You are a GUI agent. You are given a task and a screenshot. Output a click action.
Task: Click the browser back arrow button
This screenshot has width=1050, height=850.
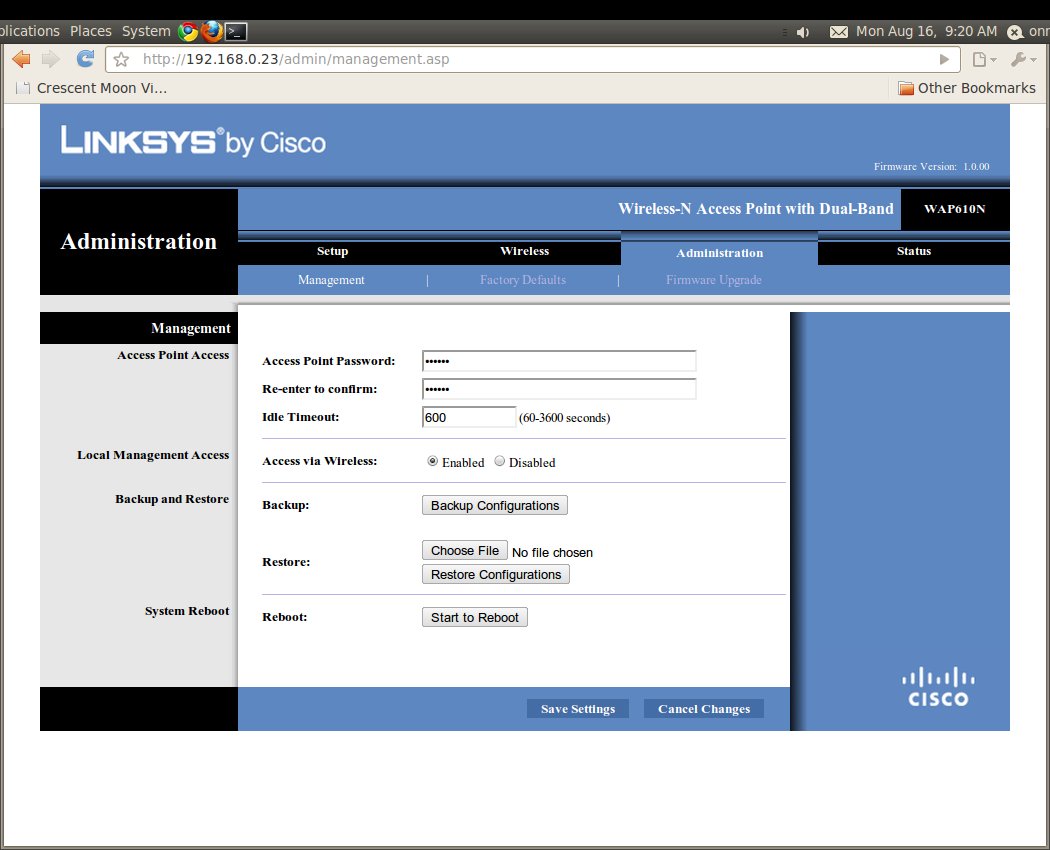[21, 59]
